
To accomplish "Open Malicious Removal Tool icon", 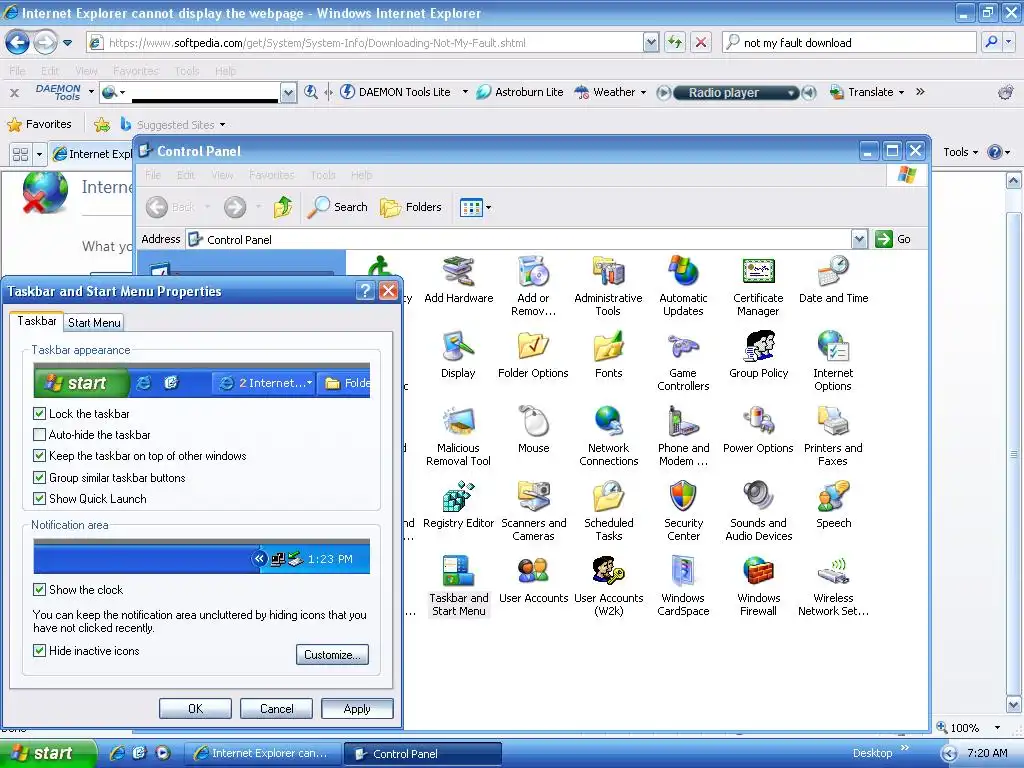I will pyautogui.click(x=458, y=436).
